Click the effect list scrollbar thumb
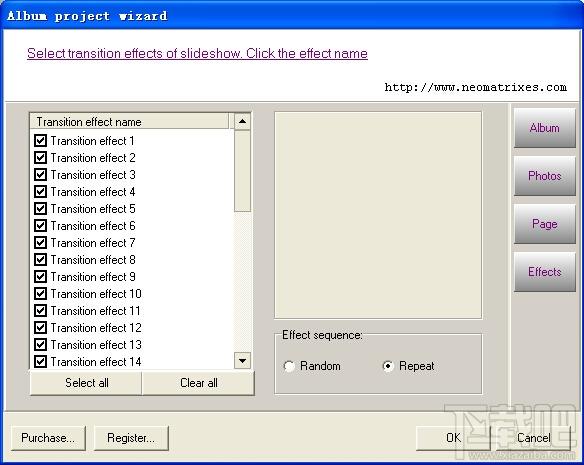The image size is (584, 465). [x=242, y=171]
